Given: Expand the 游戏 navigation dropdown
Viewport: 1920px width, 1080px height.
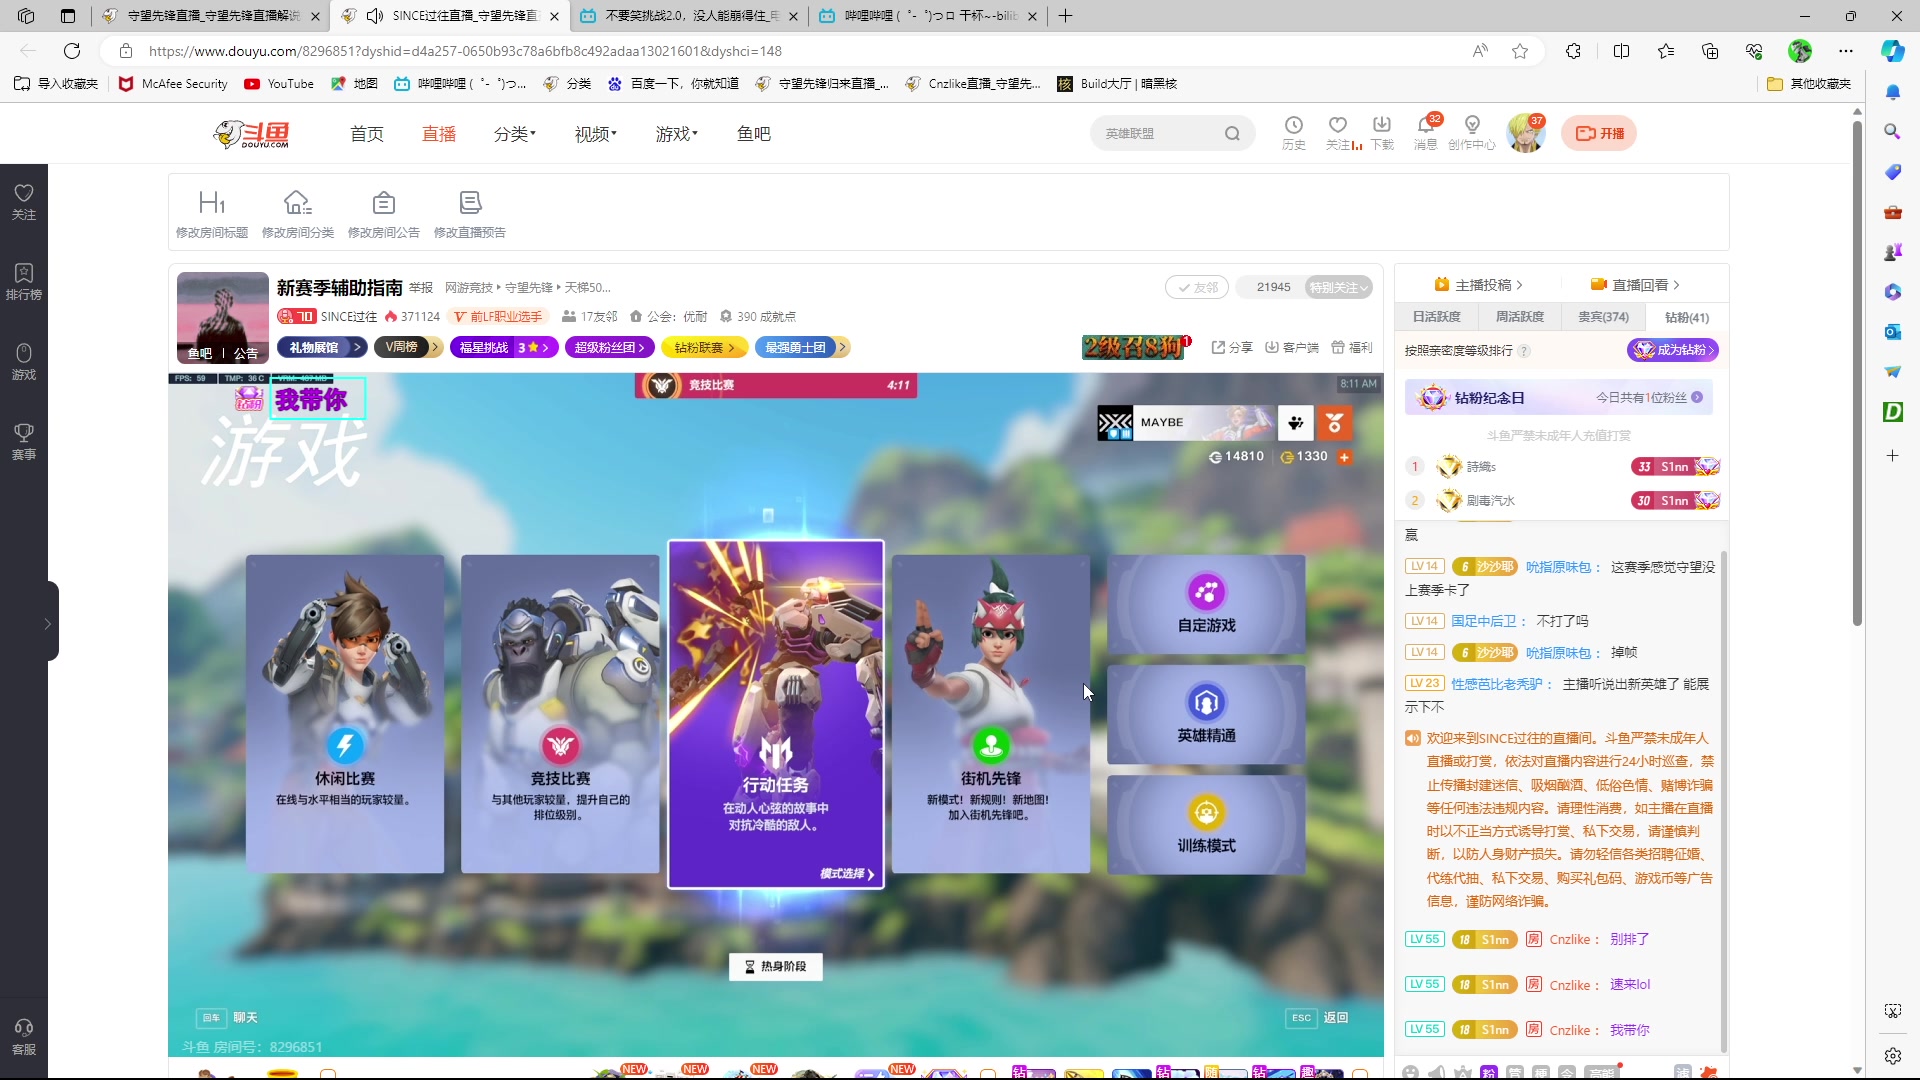Looking at the screenshot, I should click(x=676, y=134).
